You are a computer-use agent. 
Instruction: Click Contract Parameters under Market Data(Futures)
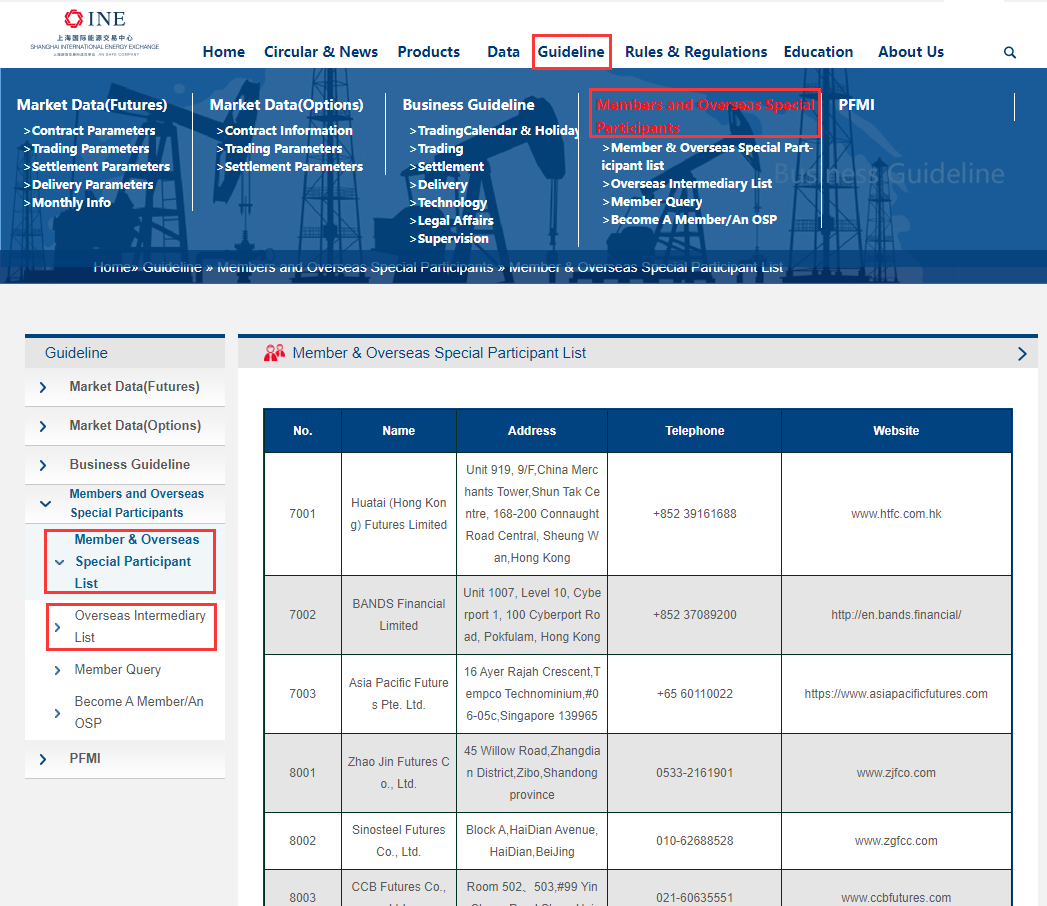(x=93, y=131)
